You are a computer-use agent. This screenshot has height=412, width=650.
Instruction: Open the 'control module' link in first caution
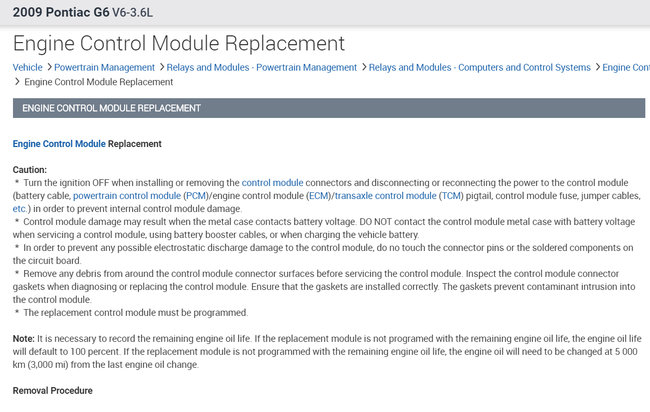pos(272,183)
